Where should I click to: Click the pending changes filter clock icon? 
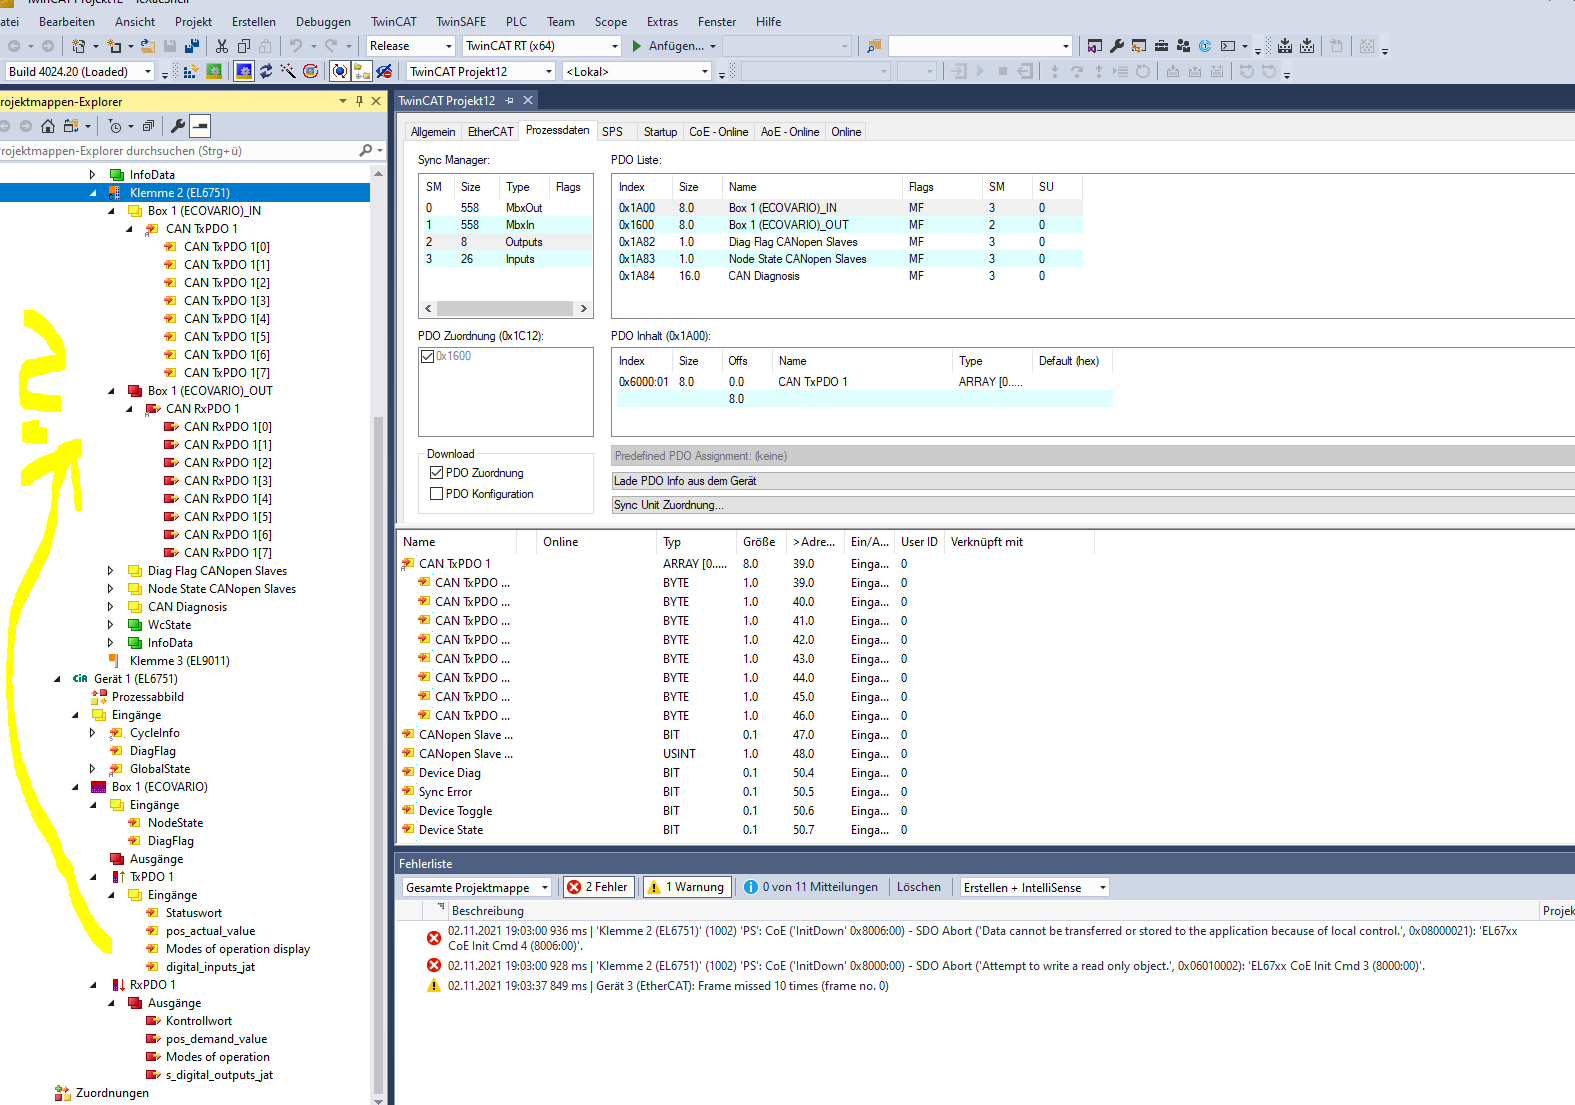tap(114, 126)
